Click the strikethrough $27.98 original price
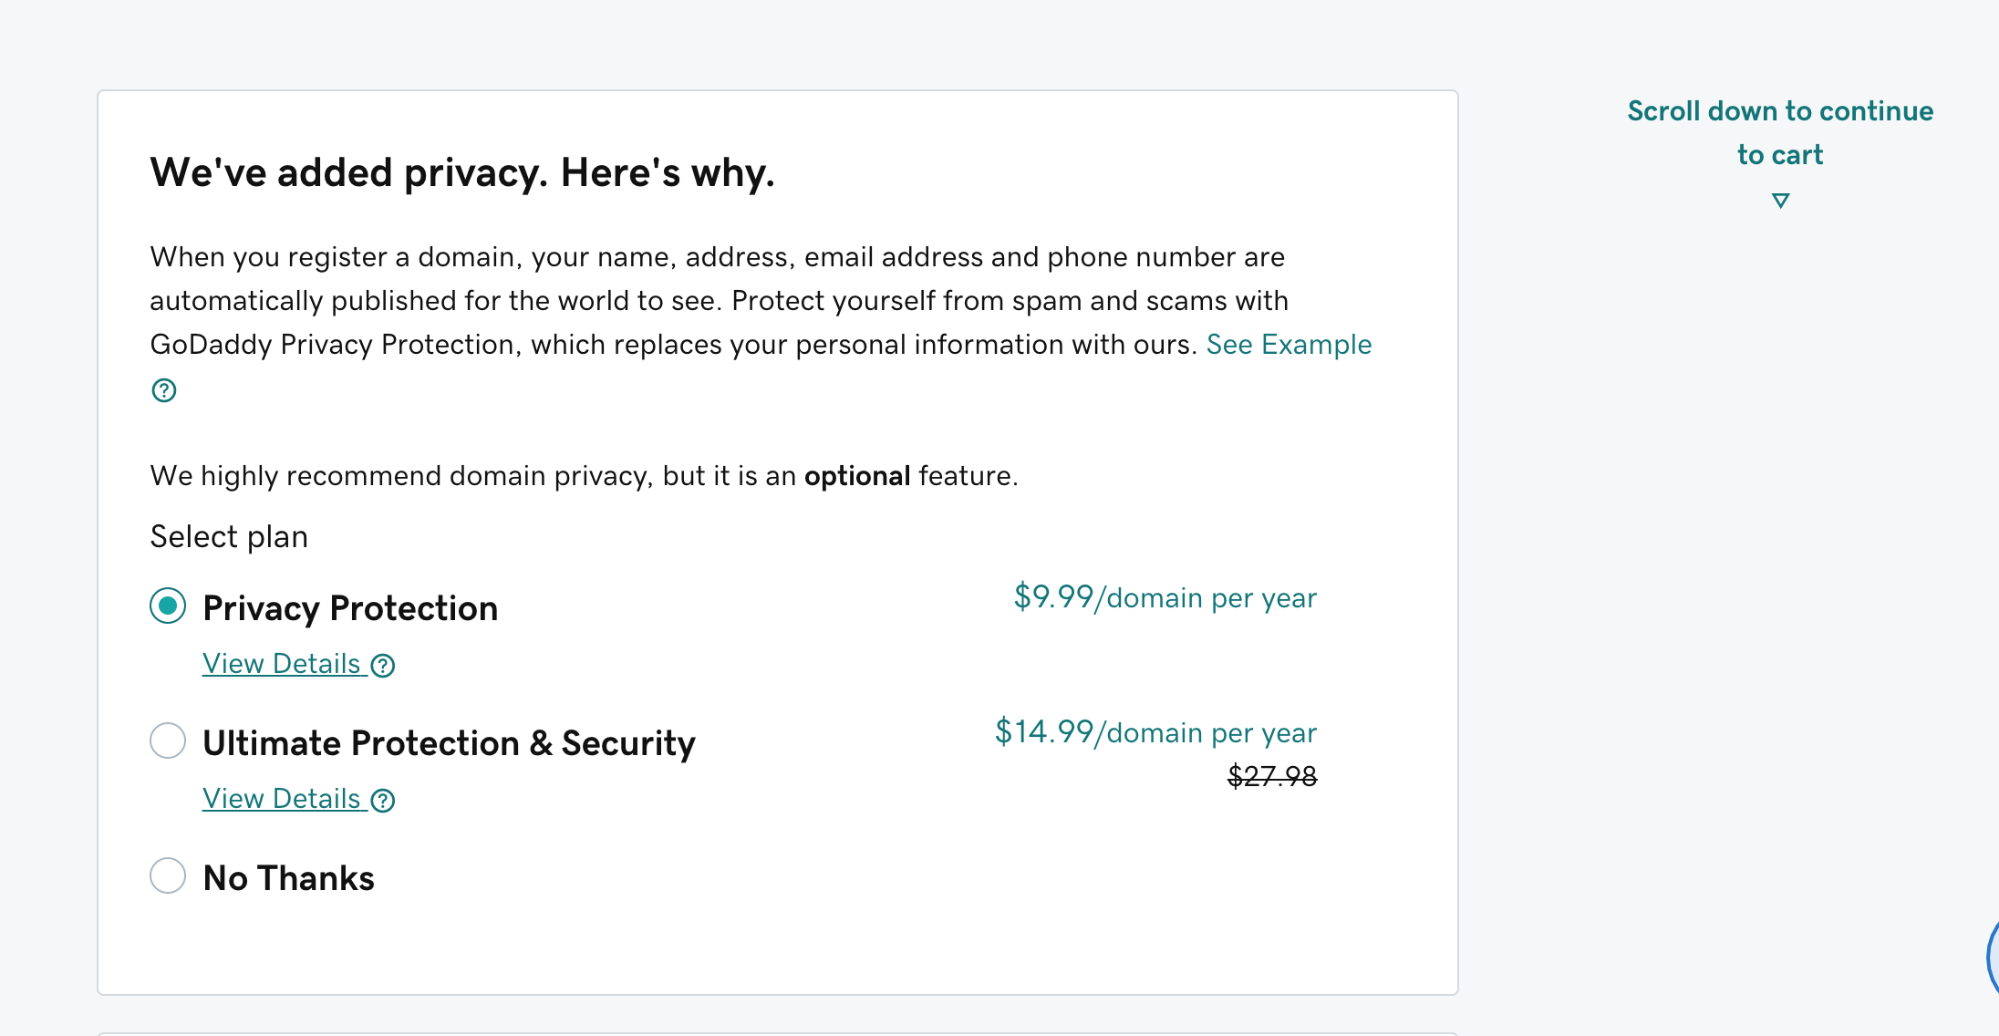1999x1036 pixels. [x=1272, y=776]
